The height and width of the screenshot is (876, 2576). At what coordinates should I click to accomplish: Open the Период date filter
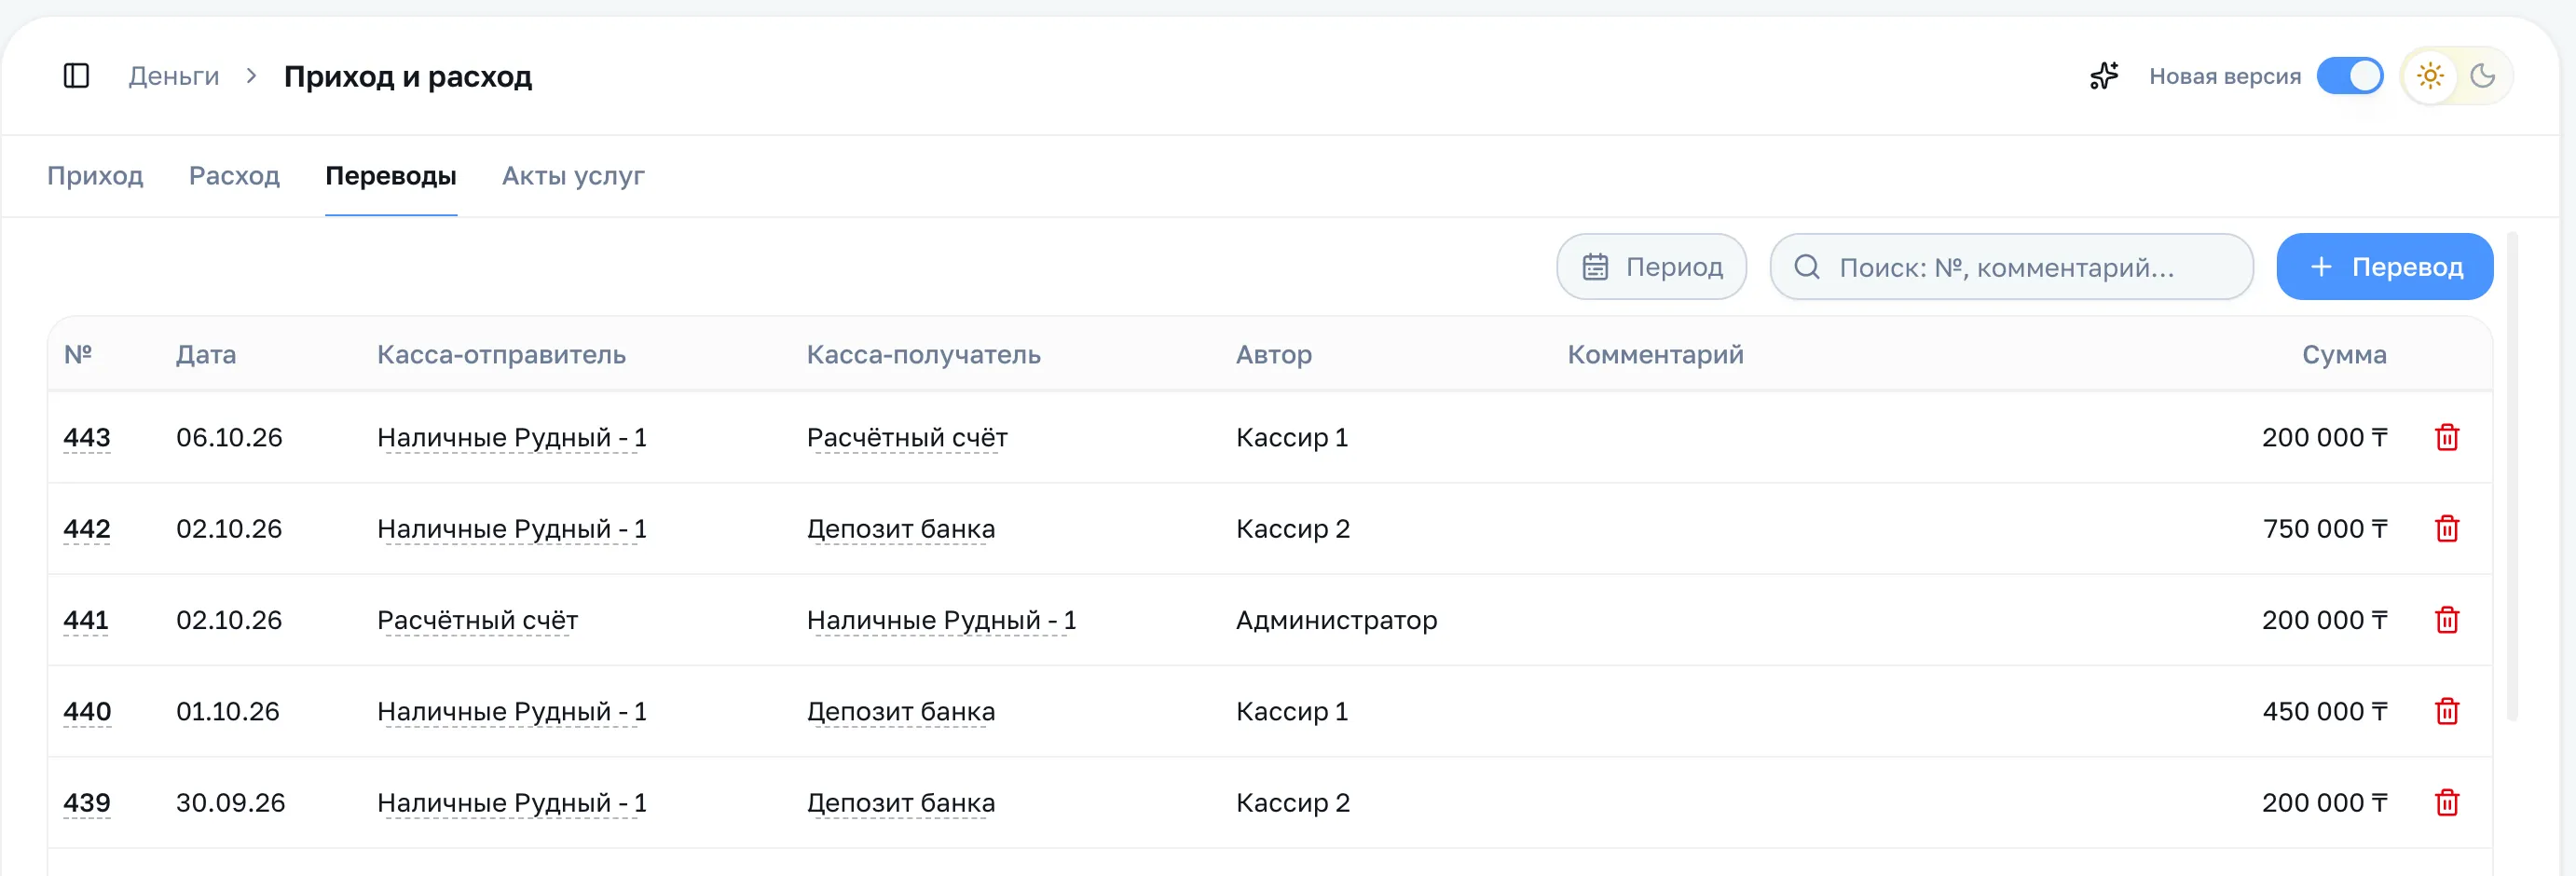click(1651, 267)
